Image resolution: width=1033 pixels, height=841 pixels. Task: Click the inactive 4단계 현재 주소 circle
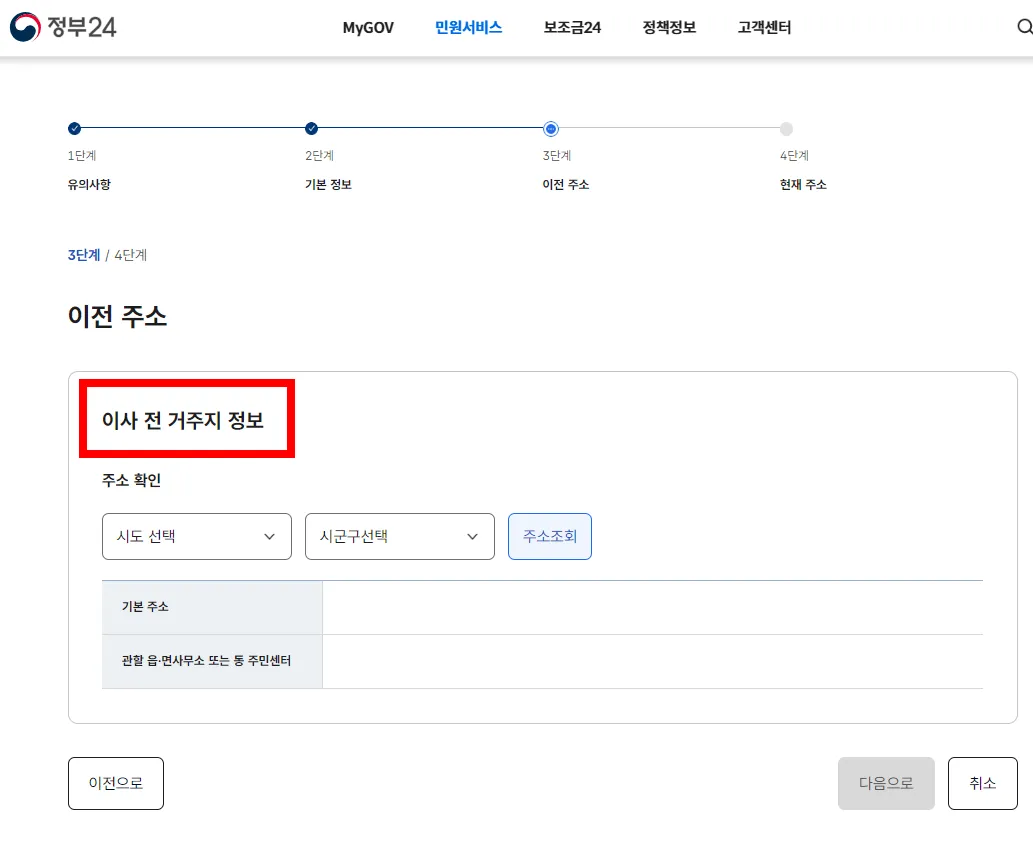point(786,128)
